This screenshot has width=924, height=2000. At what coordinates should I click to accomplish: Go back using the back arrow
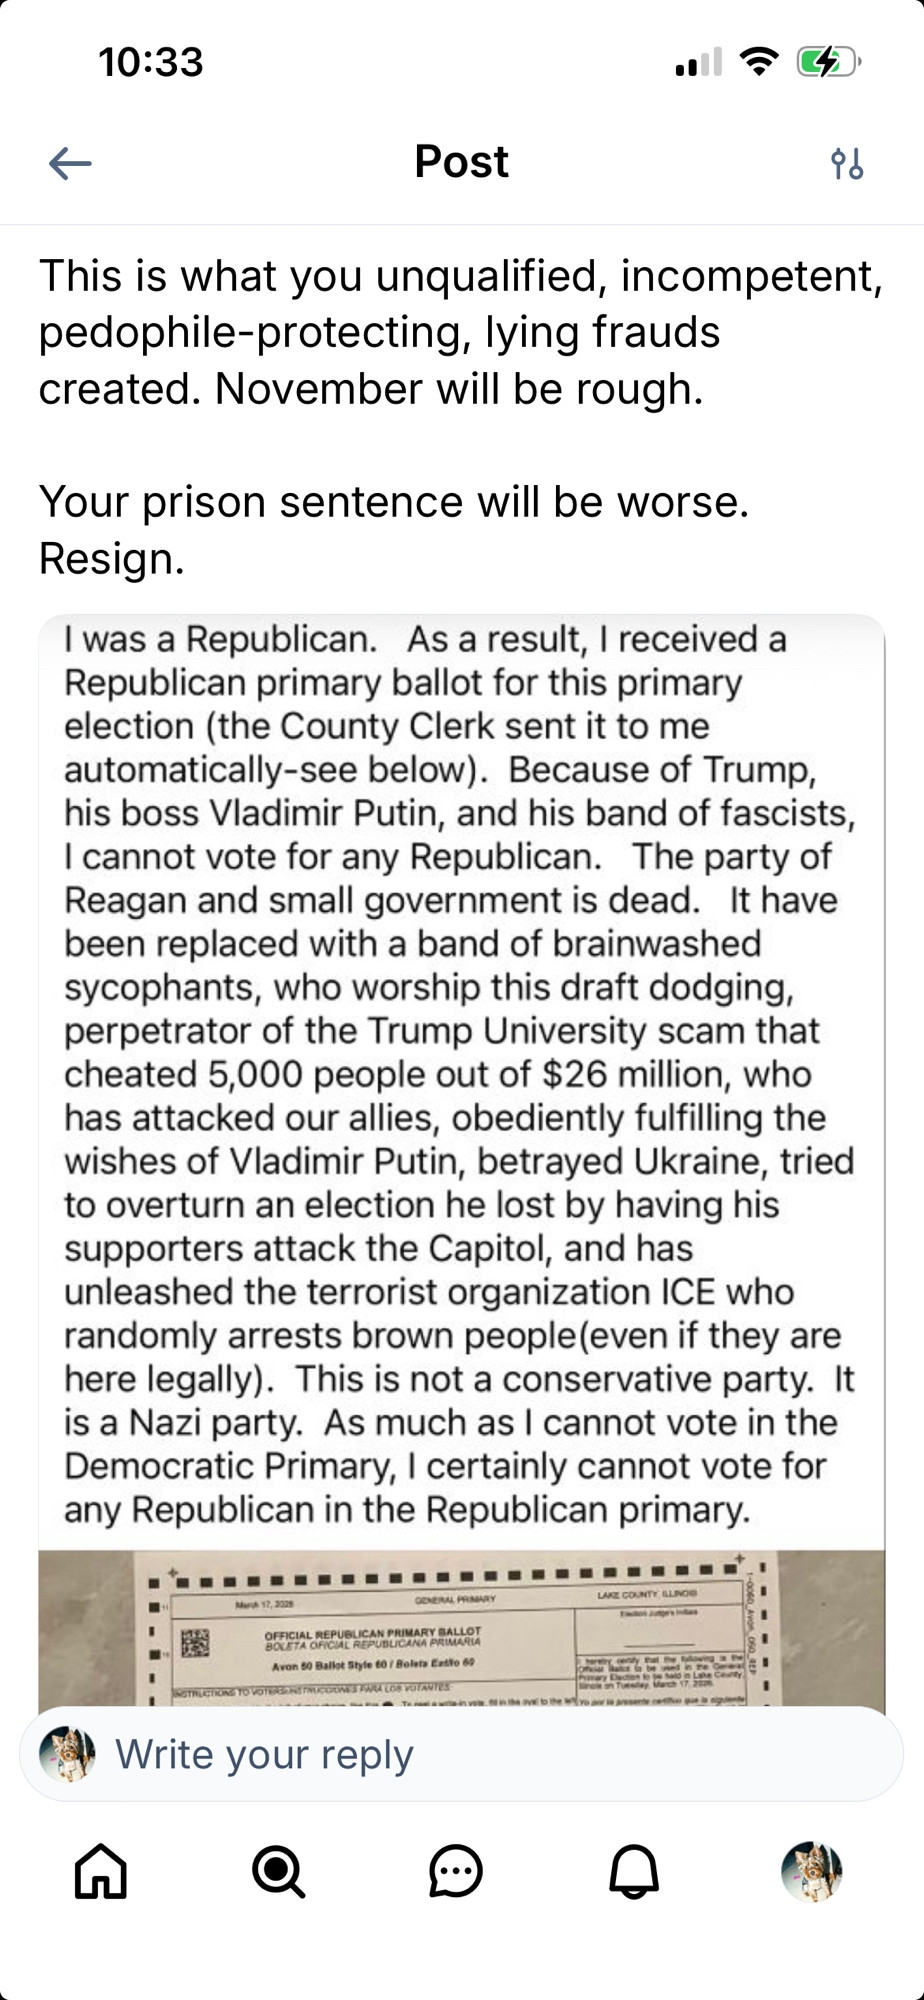tap(70, 163)
